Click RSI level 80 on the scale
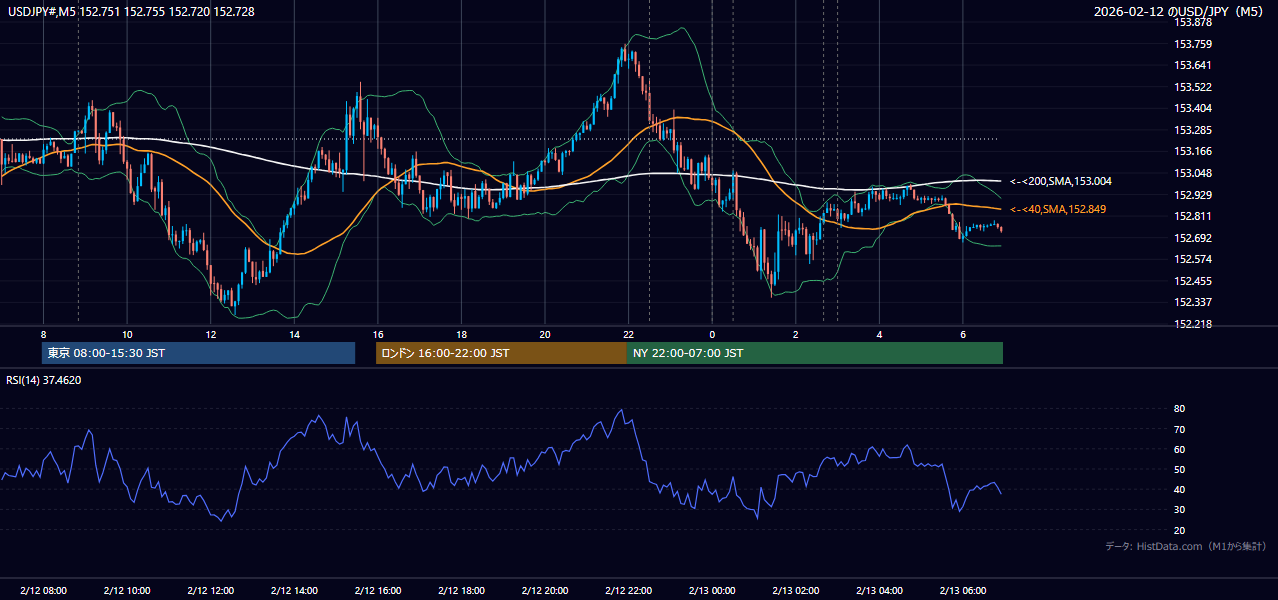The height and width of the screenshot is (600, 1278). [x=1179, y=409]
